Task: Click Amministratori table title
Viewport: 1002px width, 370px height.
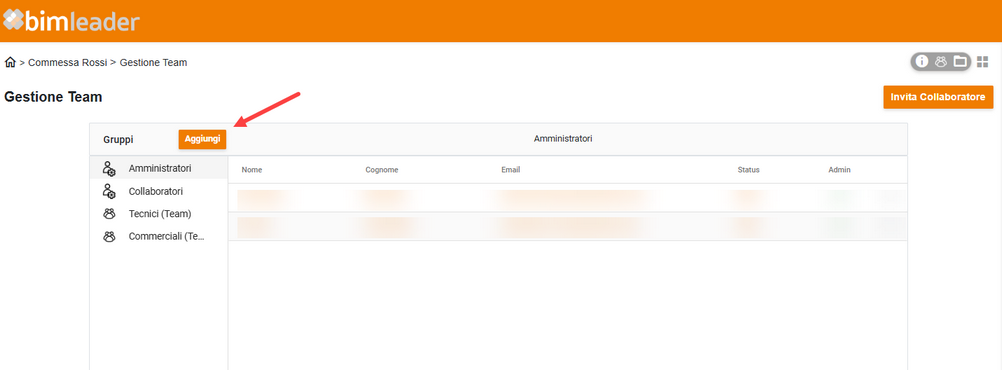Action: [563, 139]
